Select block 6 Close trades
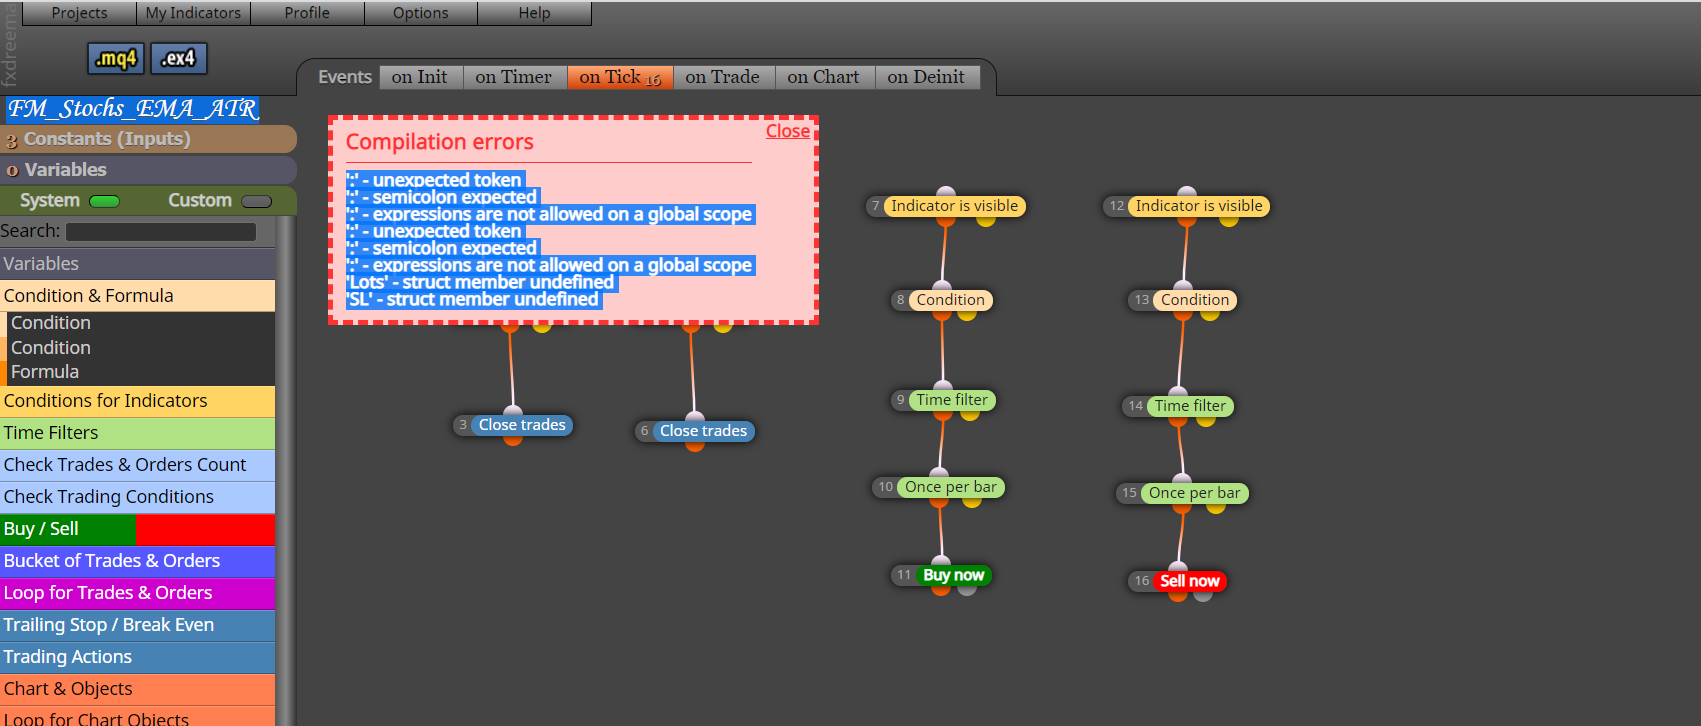 (x=703, y=431)
